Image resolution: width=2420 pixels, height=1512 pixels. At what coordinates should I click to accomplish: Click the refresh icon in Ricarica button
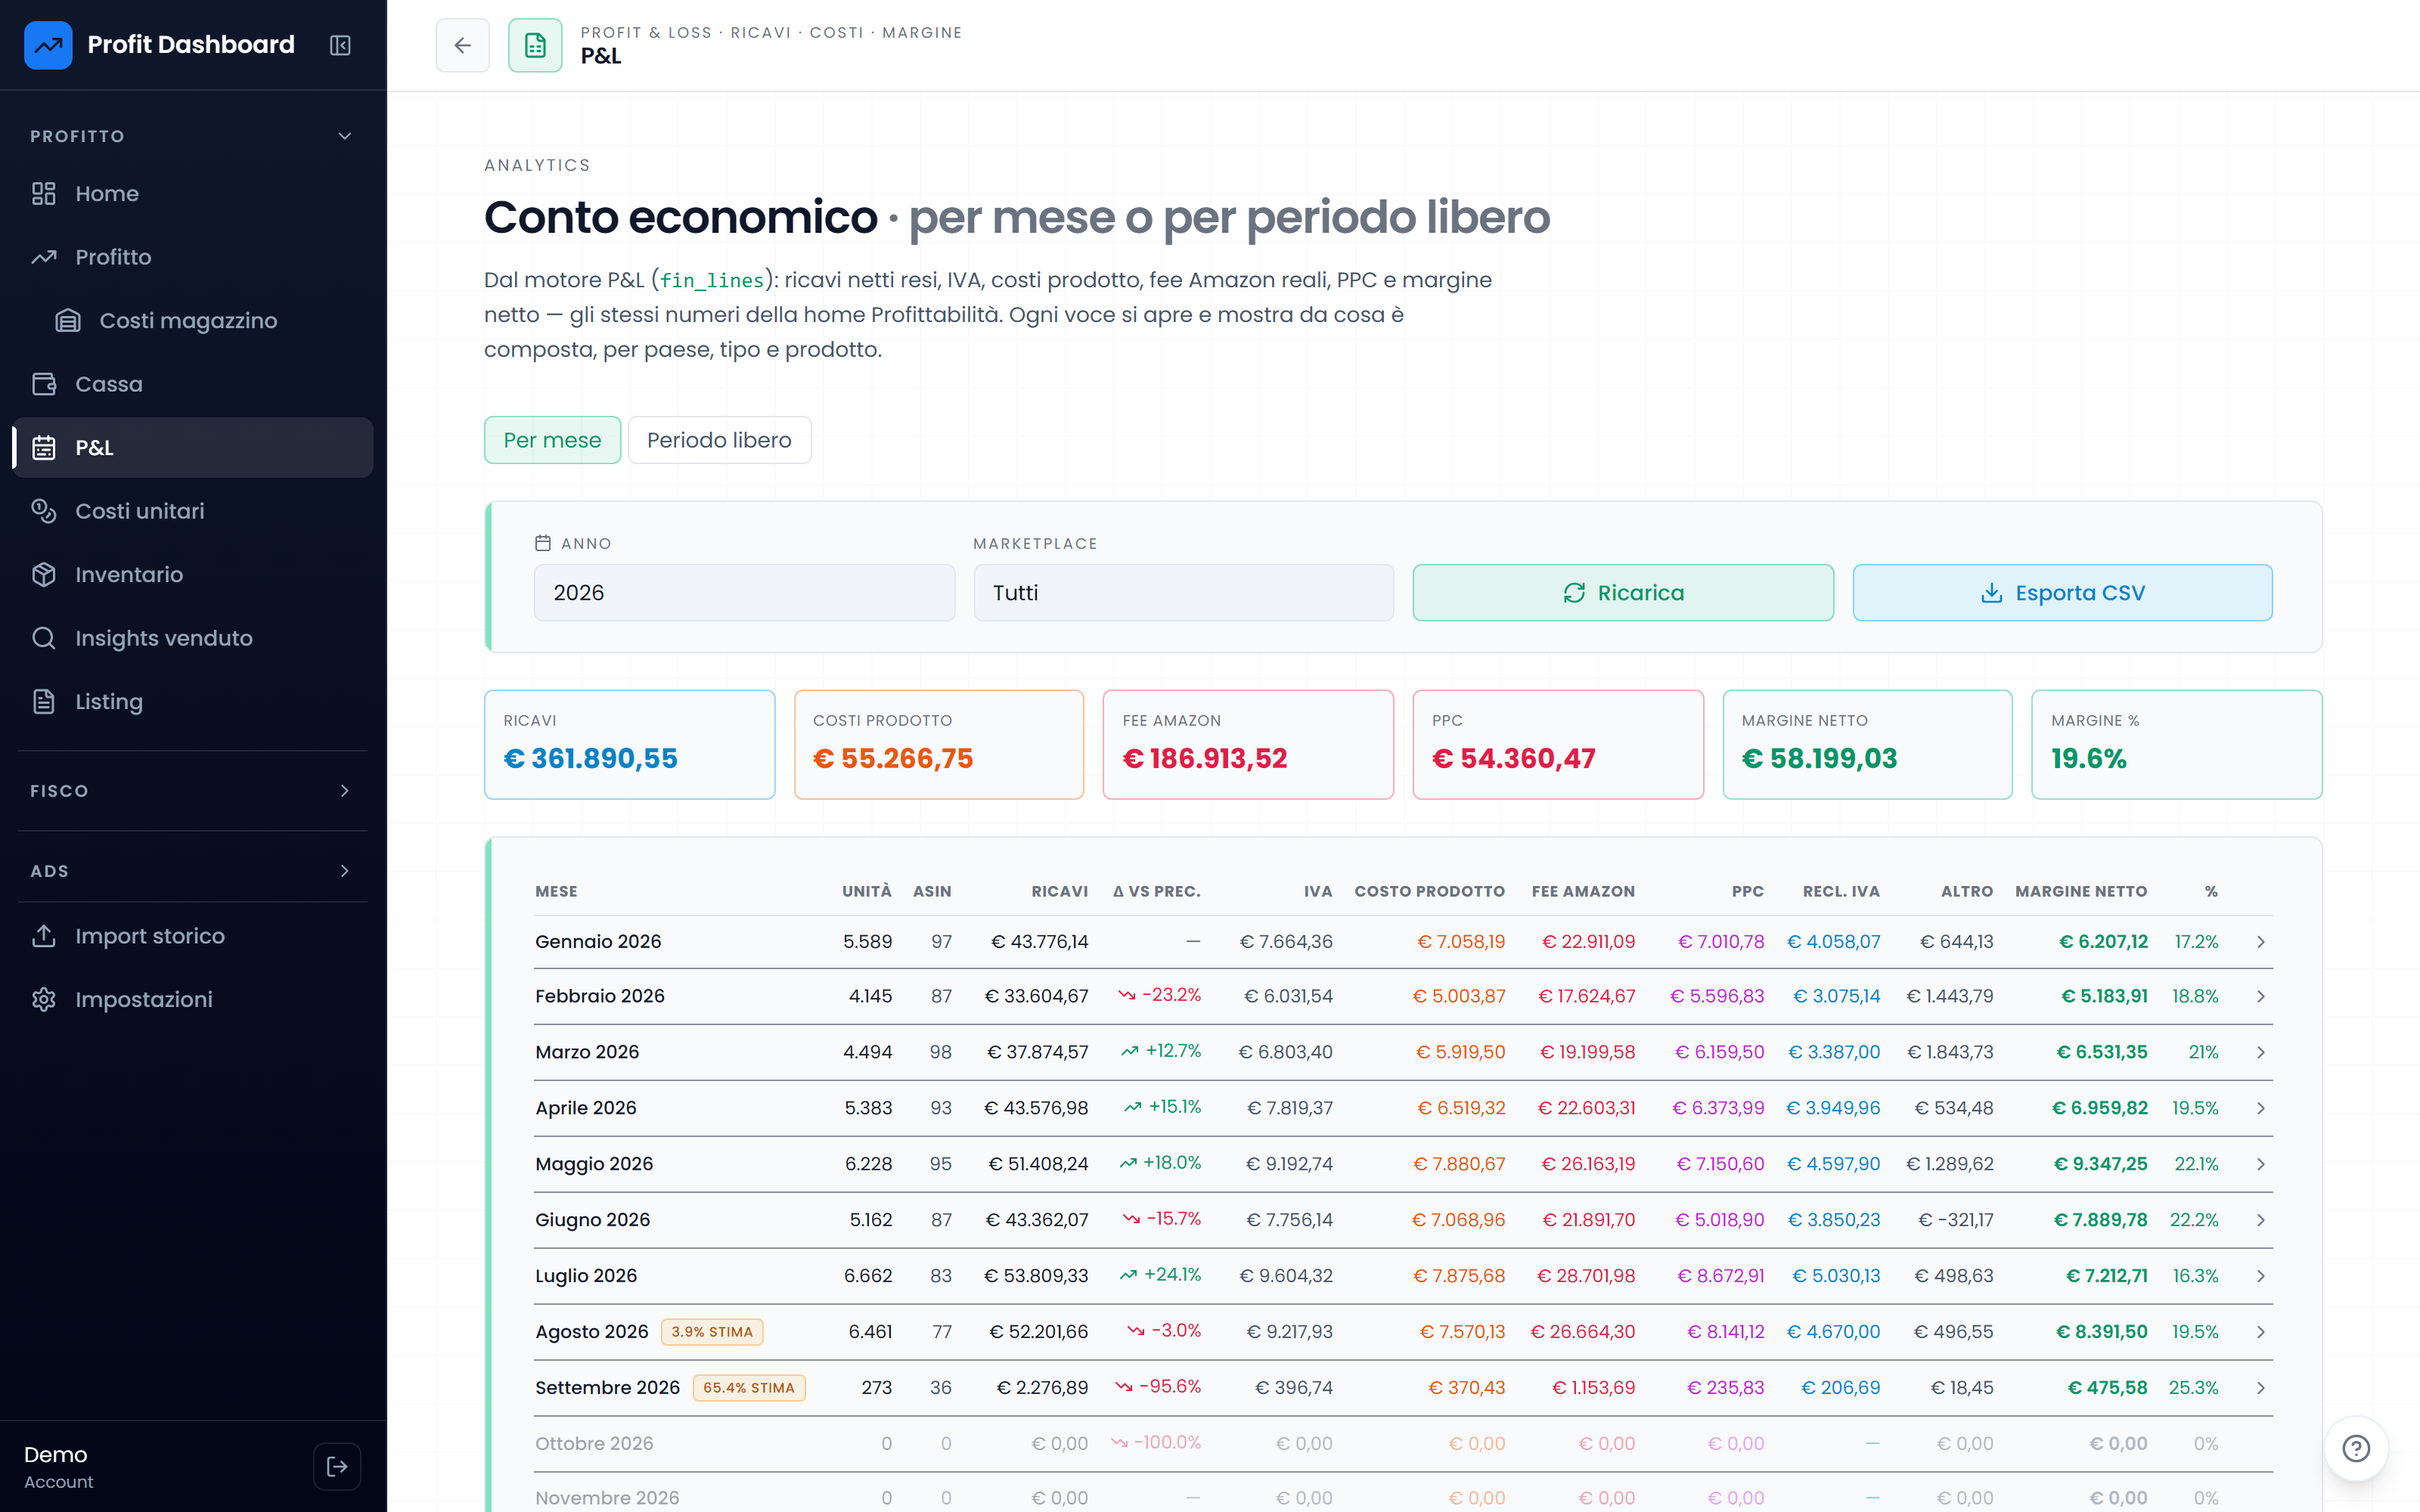point(1574,593)
